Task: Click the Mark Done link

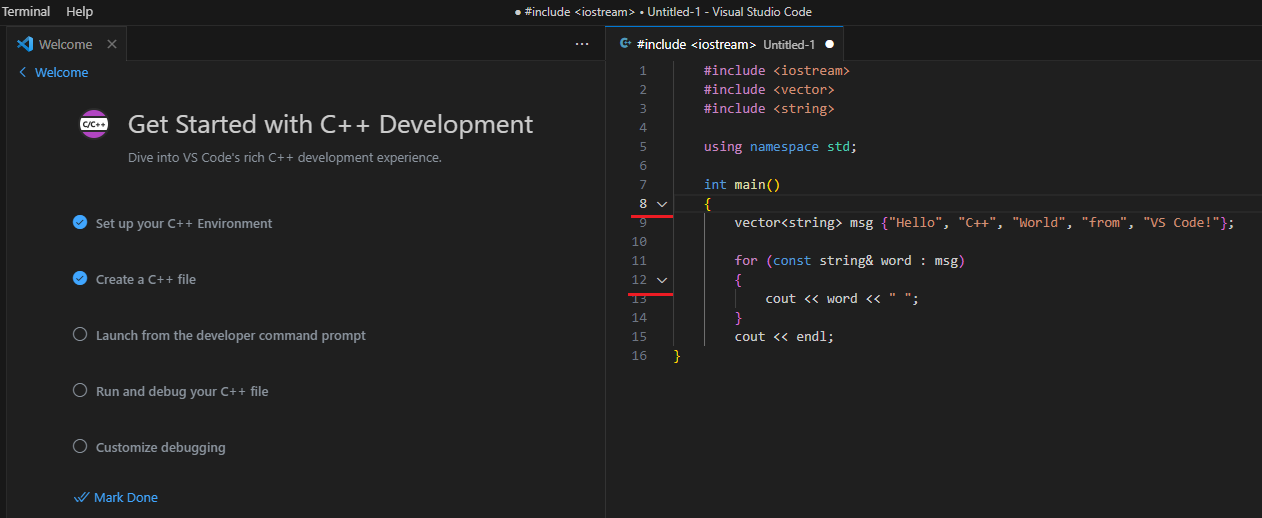Action: pos(116,497)
